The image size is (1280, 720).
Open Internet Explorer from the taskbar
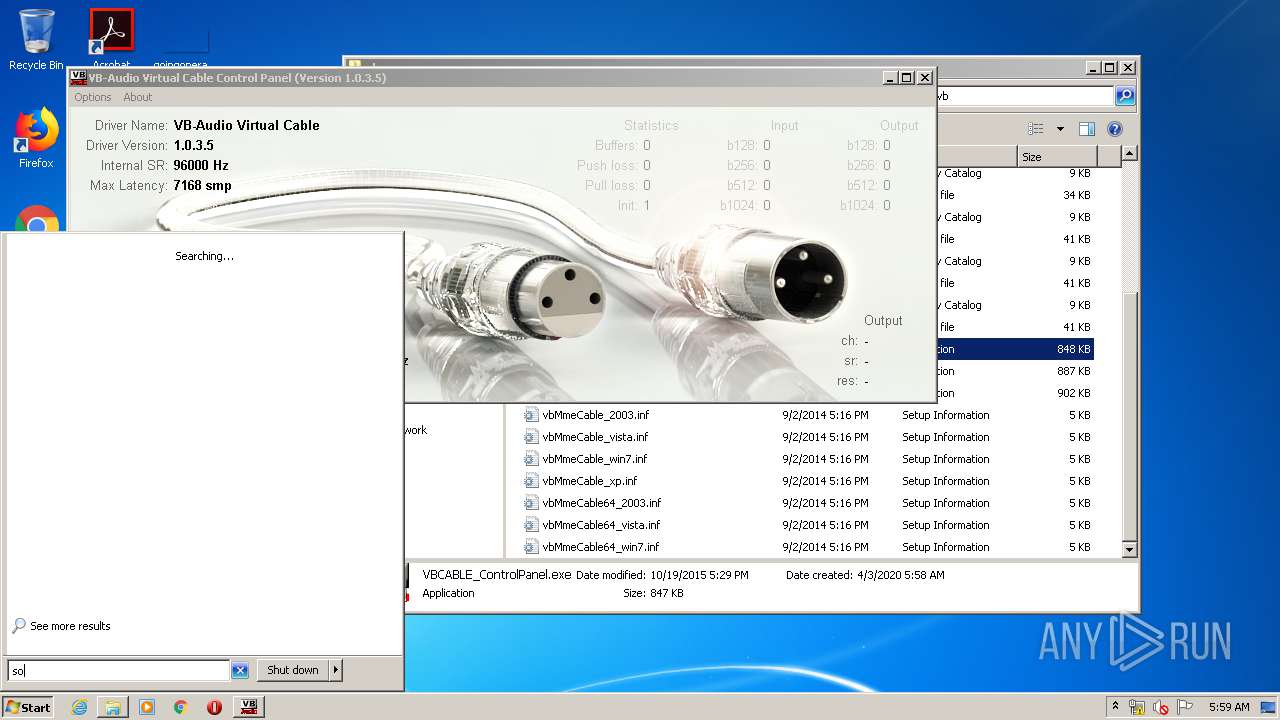point(79,707)
